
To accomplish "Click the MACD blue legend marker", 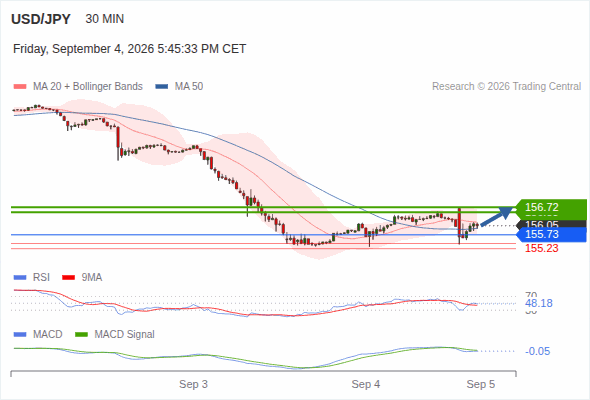I will point(20,335).
